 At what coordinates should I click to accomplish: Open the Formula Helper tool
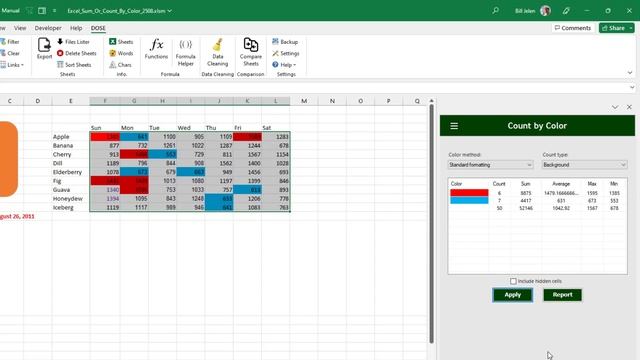[x=185, y=52]
